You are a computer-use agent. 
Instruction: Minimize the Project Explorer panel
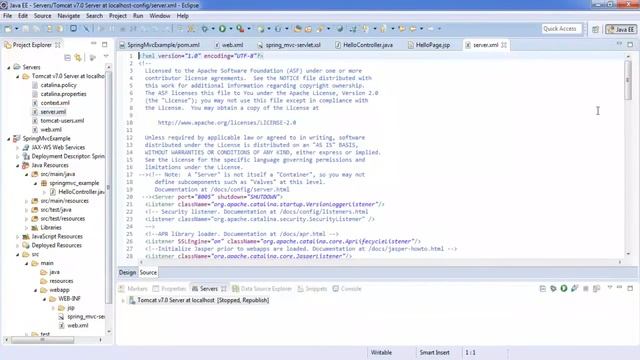93,43
